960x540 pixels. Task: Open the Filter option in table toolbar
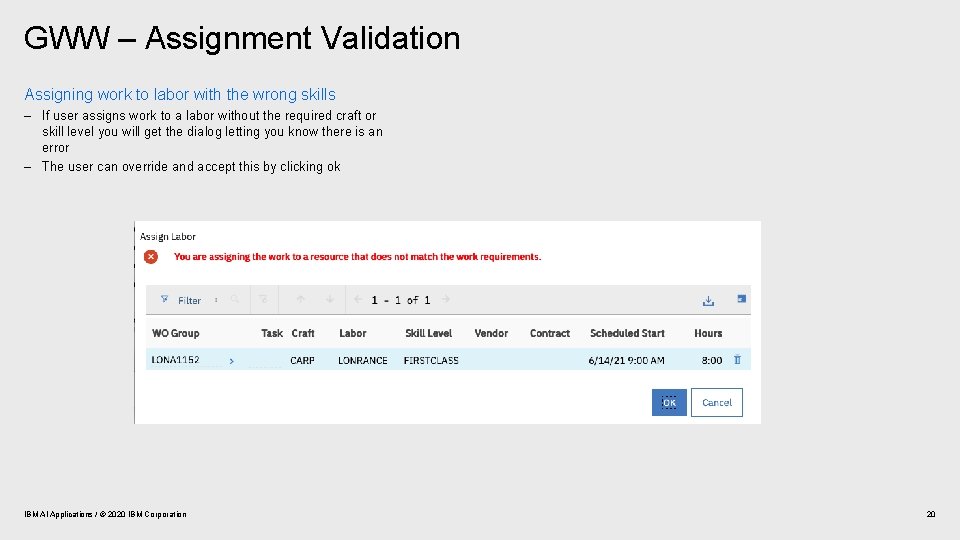click(x=189, y=301)
